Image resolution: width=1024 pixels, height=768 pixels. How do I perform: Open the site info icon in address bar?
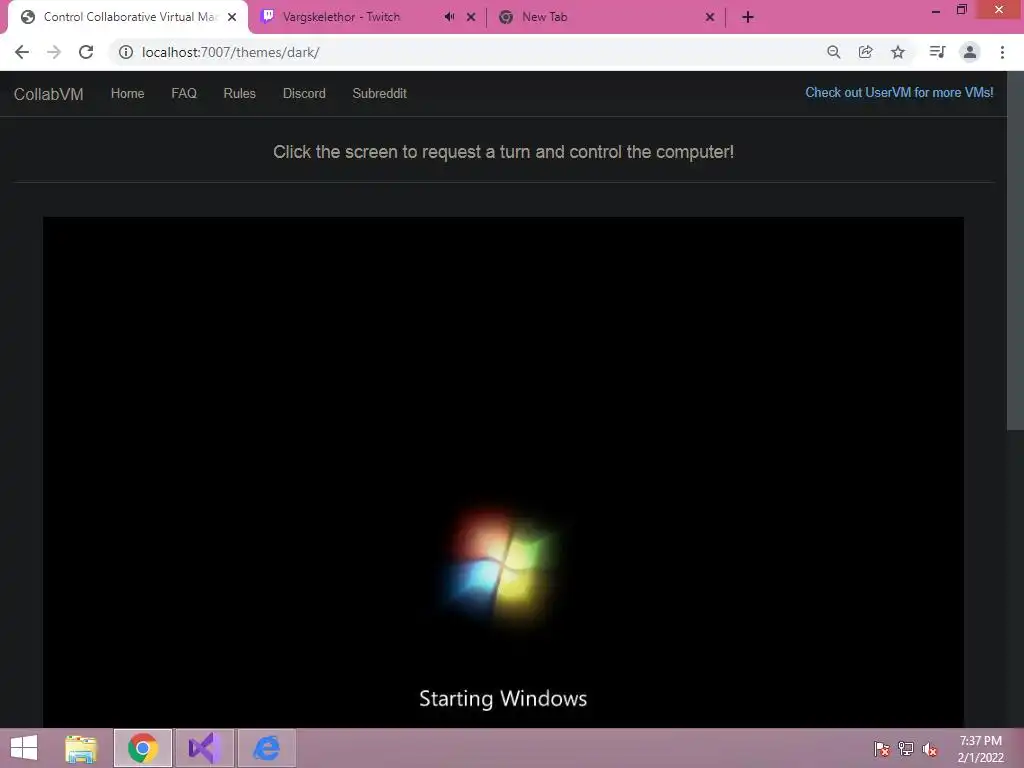tap(125, 52)
